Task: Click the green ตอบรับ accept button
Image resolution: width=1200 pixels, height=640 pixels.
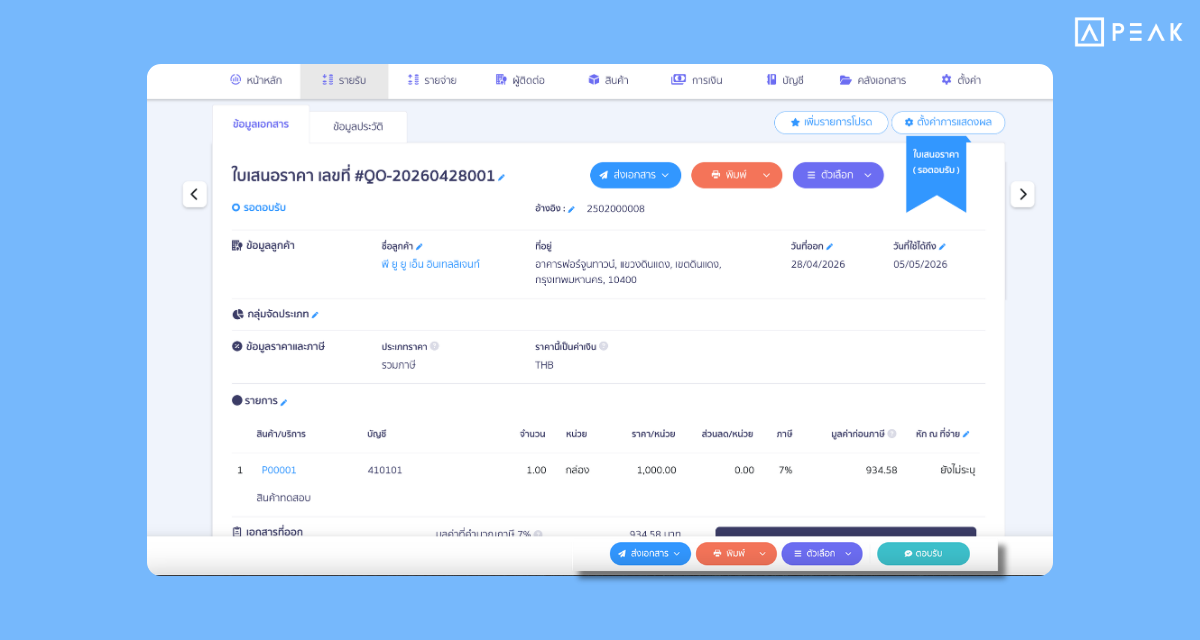Action: click(x=923, y=553)
